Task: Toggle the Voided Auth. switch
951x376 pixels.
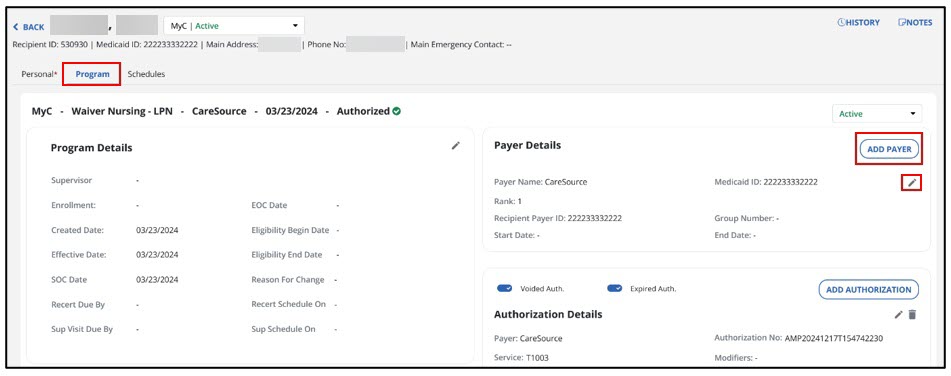Action: [505, 289]
